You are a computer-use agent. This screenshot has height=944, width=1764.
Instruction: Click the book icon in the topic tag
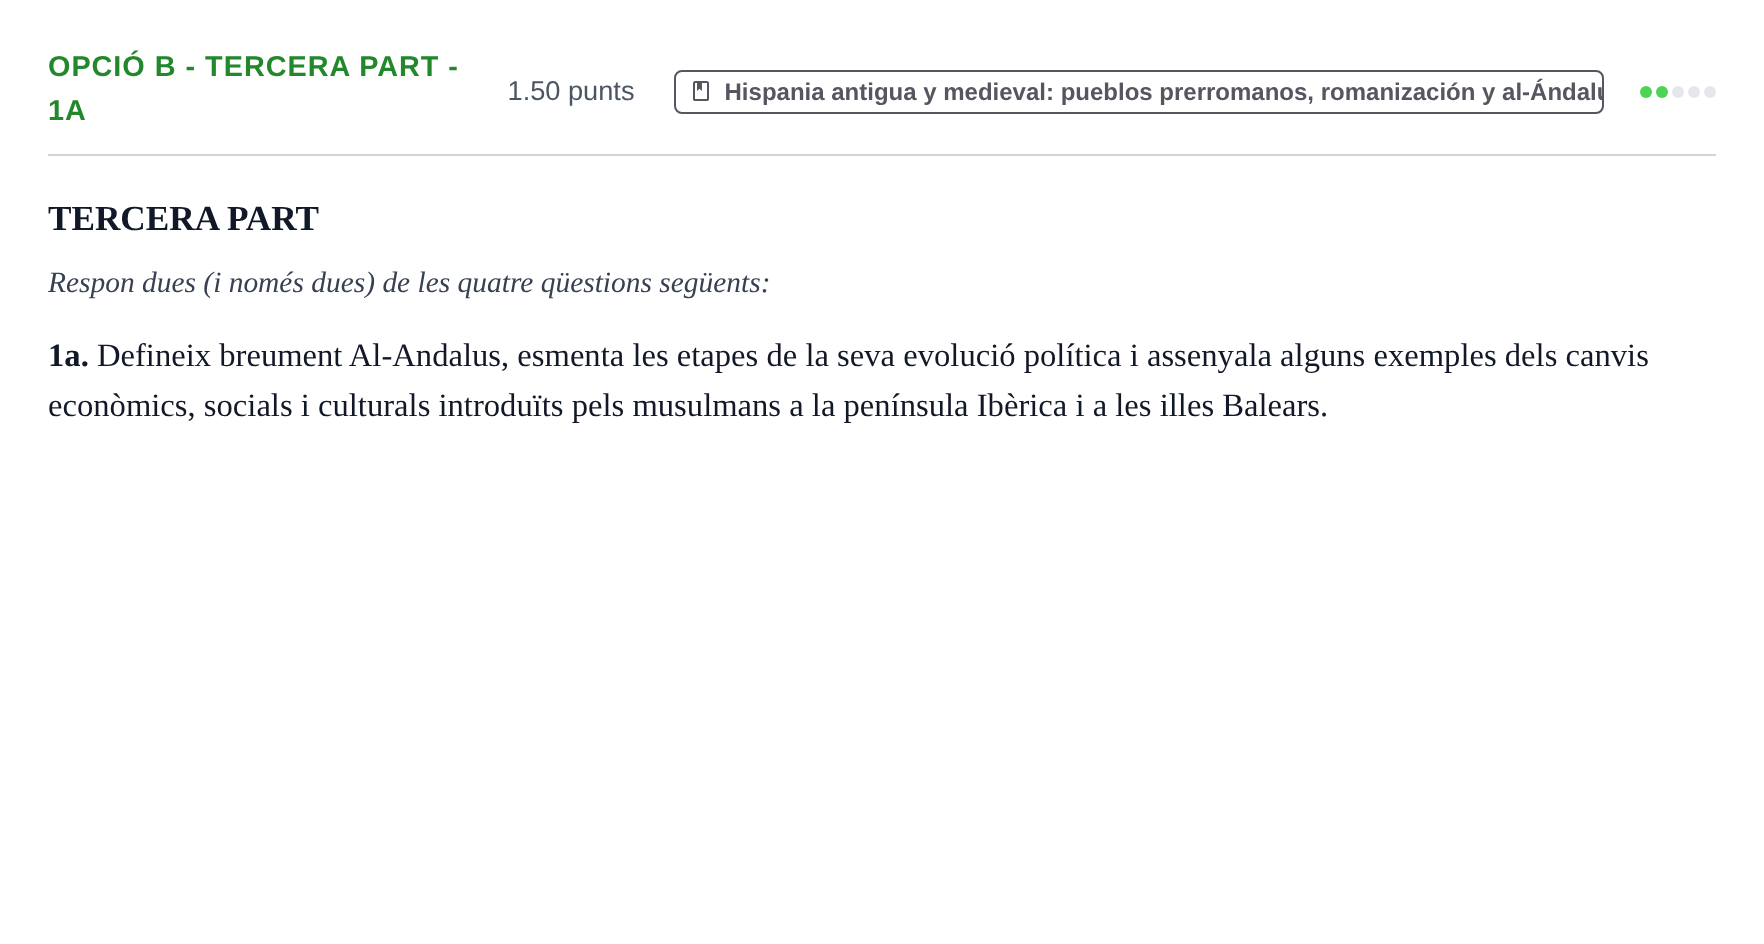click(701, 91)
